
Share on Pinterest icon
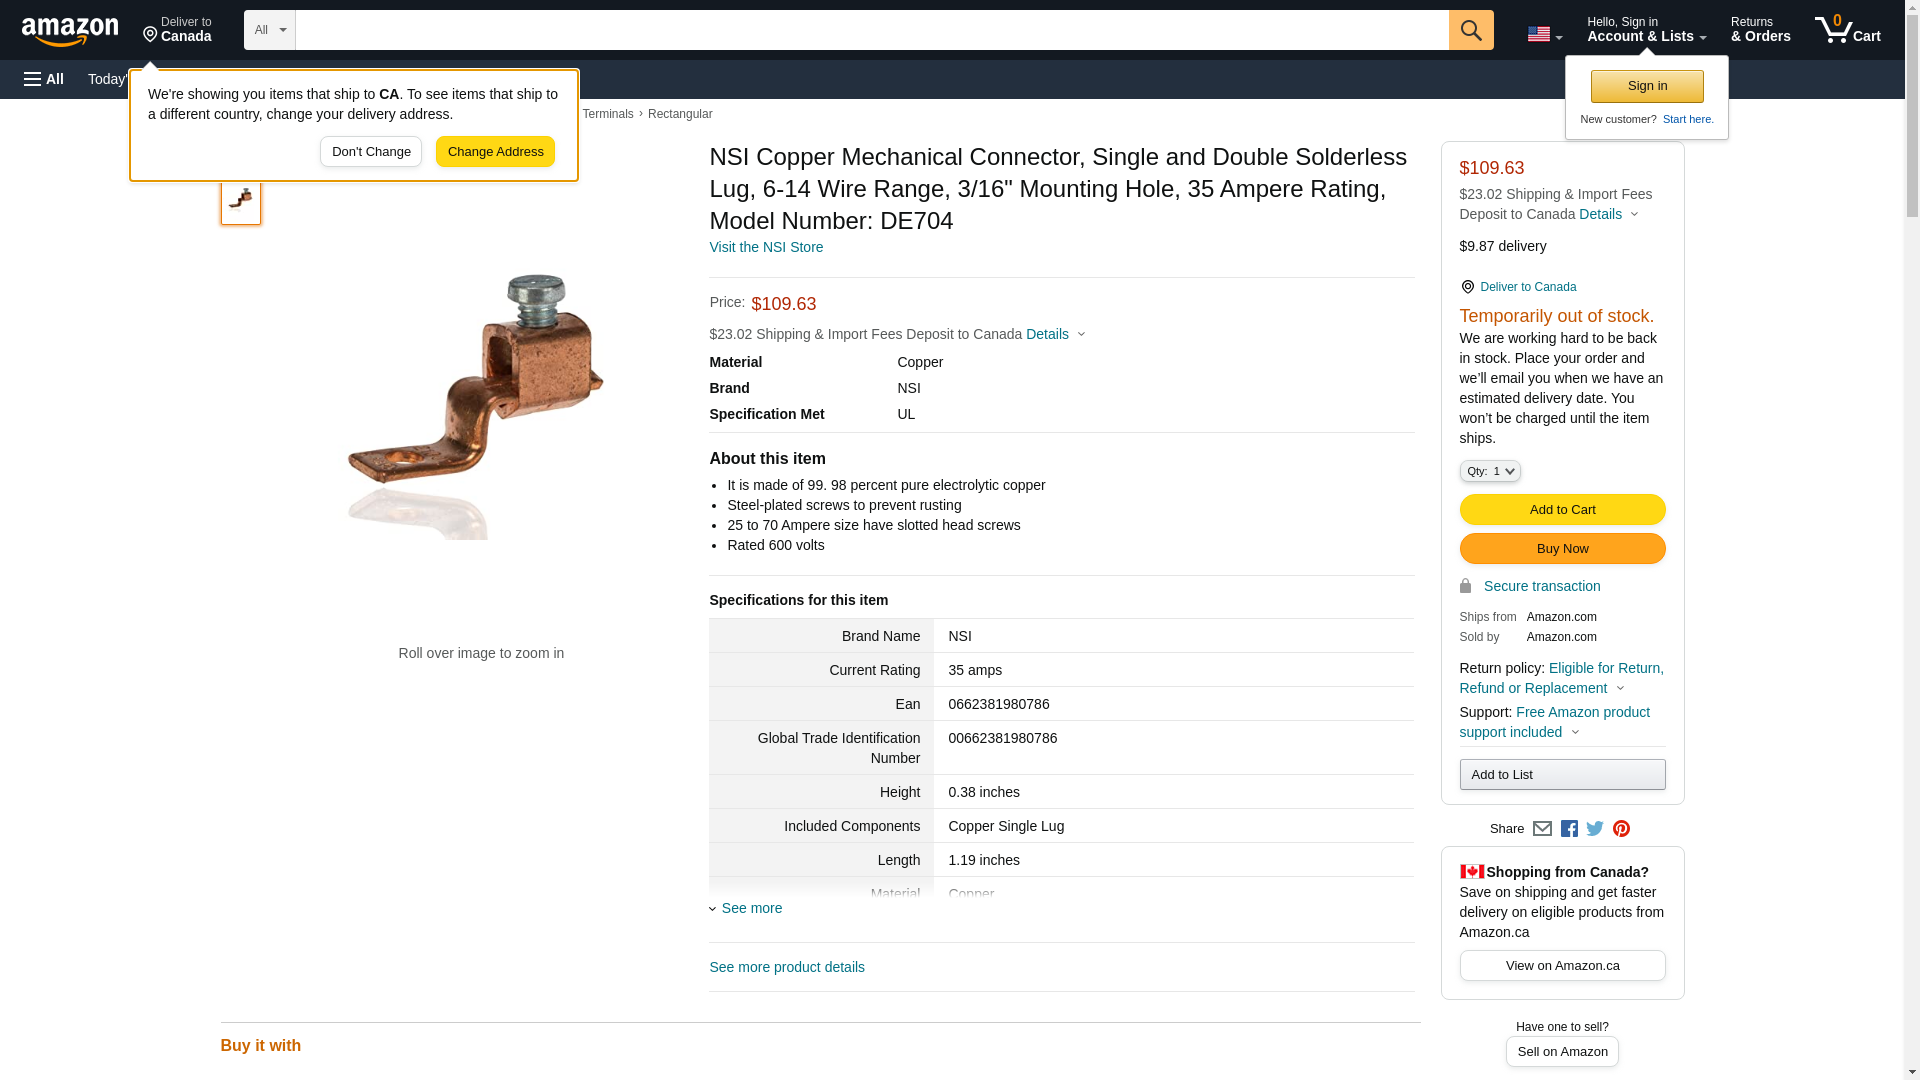point(1621,829)
